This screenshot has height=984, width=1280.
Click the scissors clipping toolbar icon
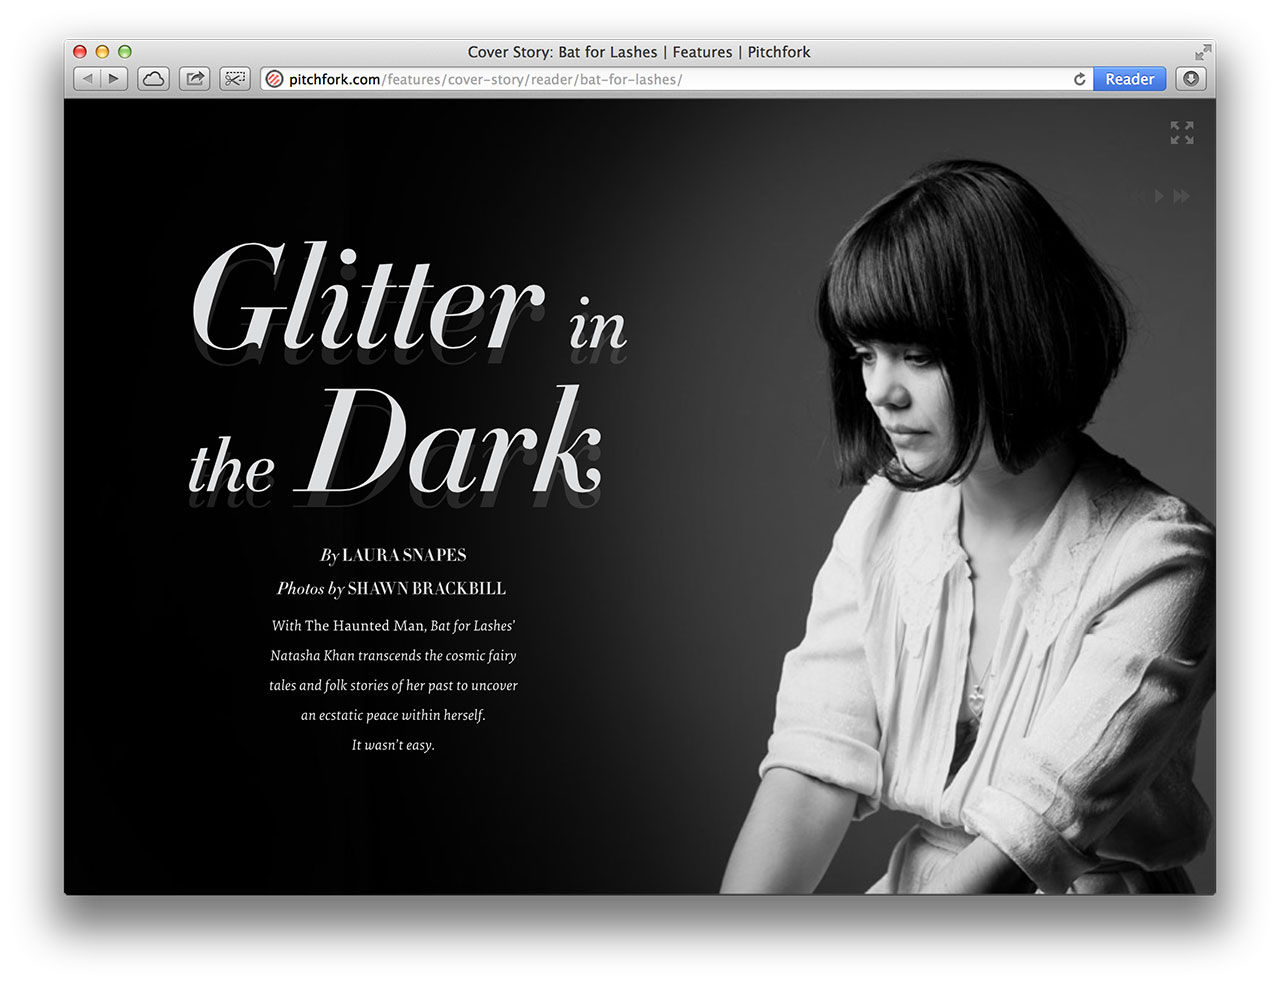click(235, 79)
